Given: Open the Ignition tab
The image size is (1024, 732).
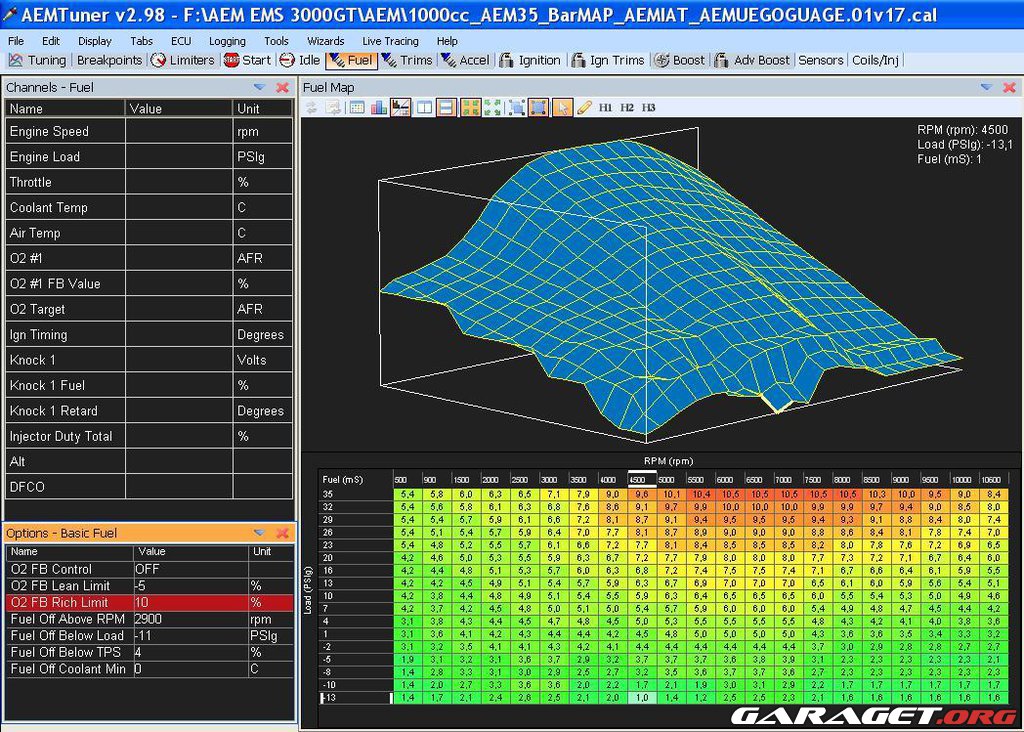Looking at the screenshot, I should coord(530,61).
